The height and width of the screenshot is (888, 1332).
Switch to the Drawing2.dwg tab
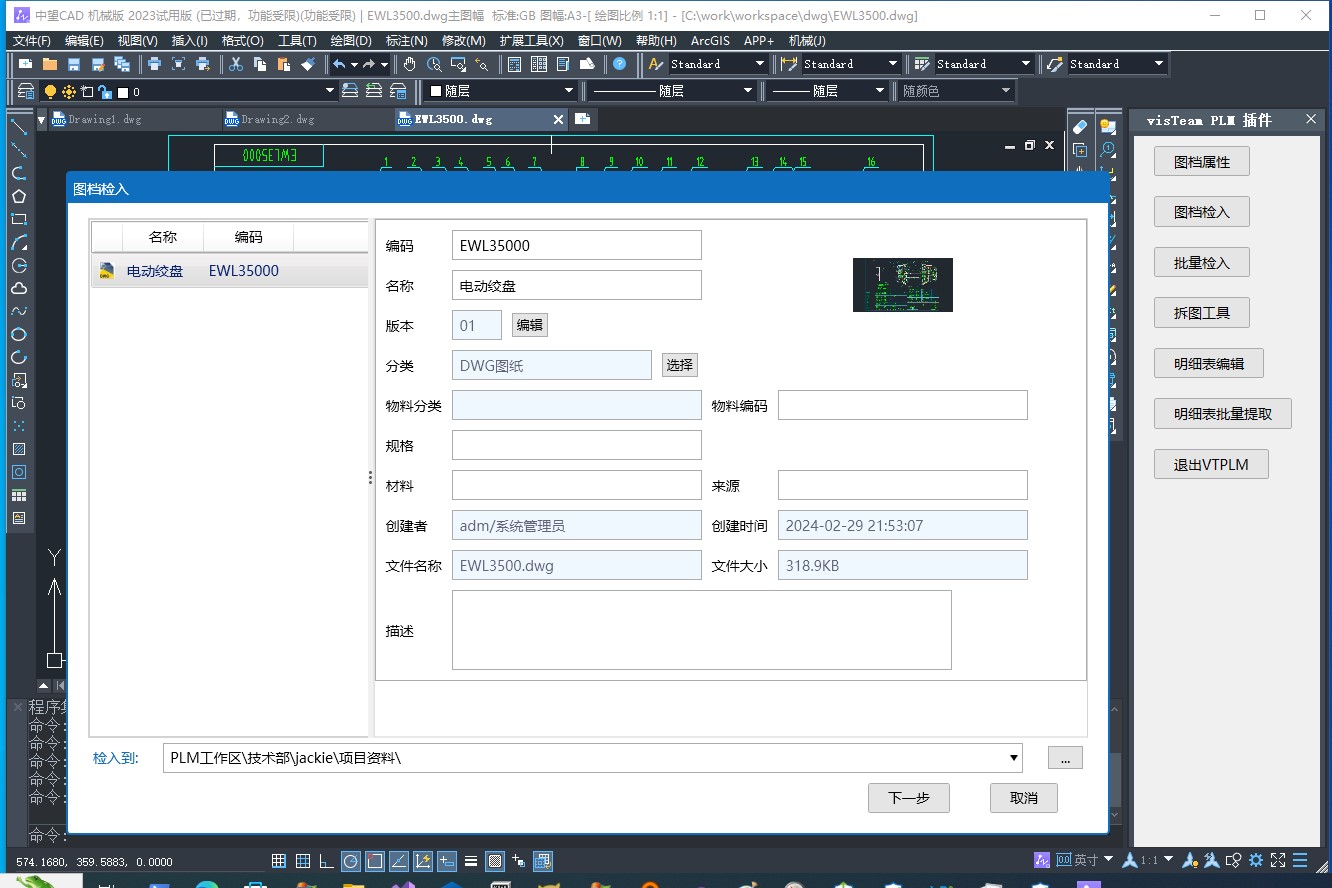(x=278, y=119)
